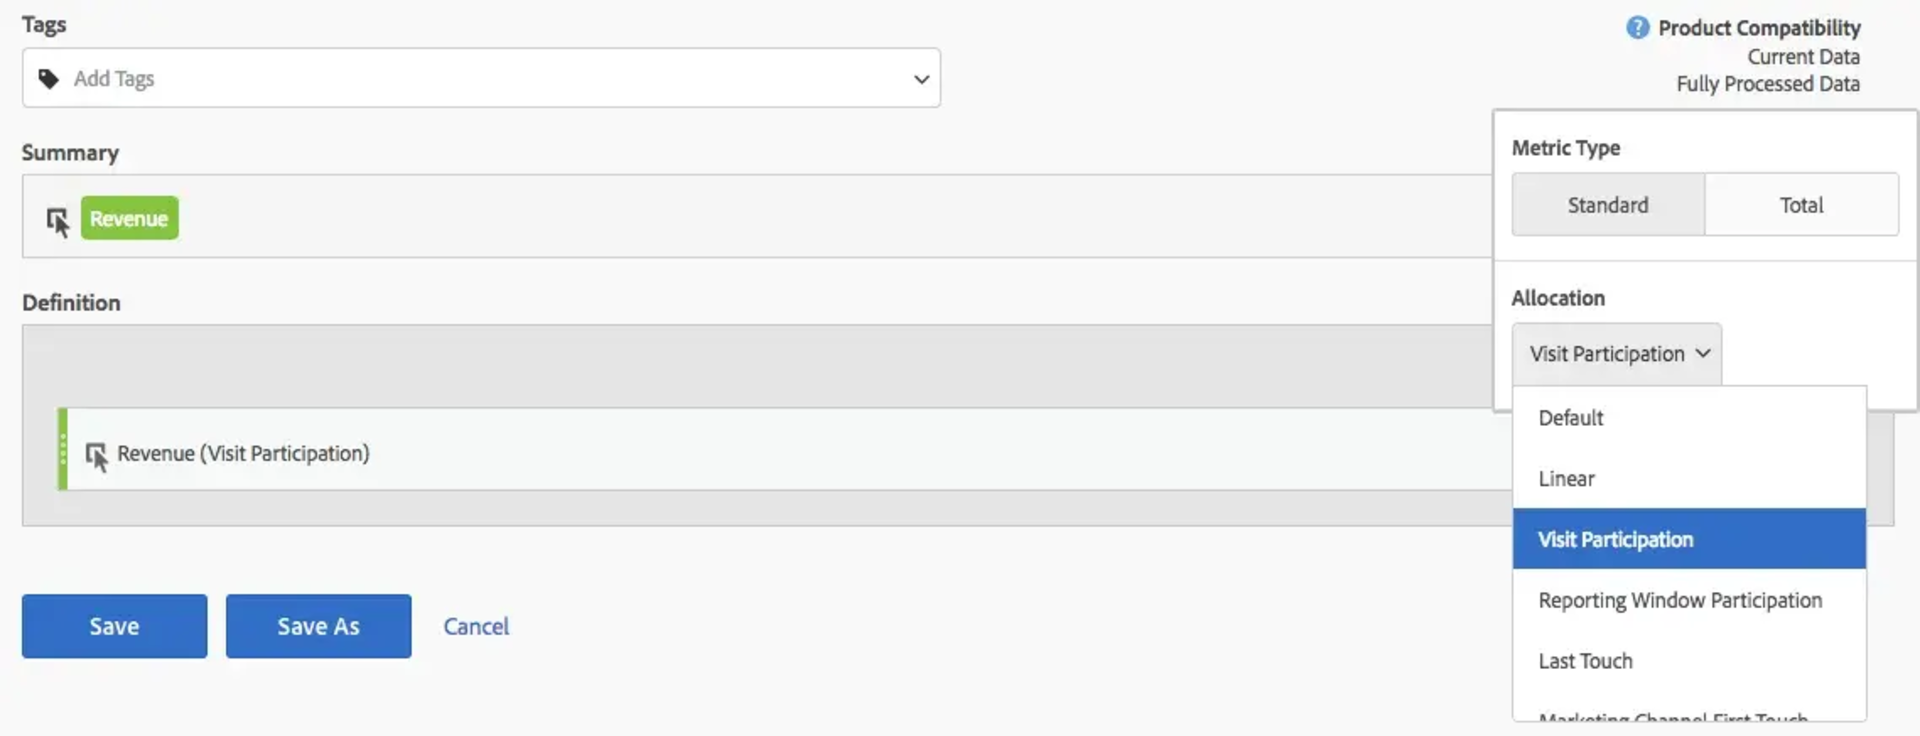Screen dimensions: 1920x736
Task: Confirm the highlighted Visit Participation option
Action: pyautogui.click(x=1615, y=539)
